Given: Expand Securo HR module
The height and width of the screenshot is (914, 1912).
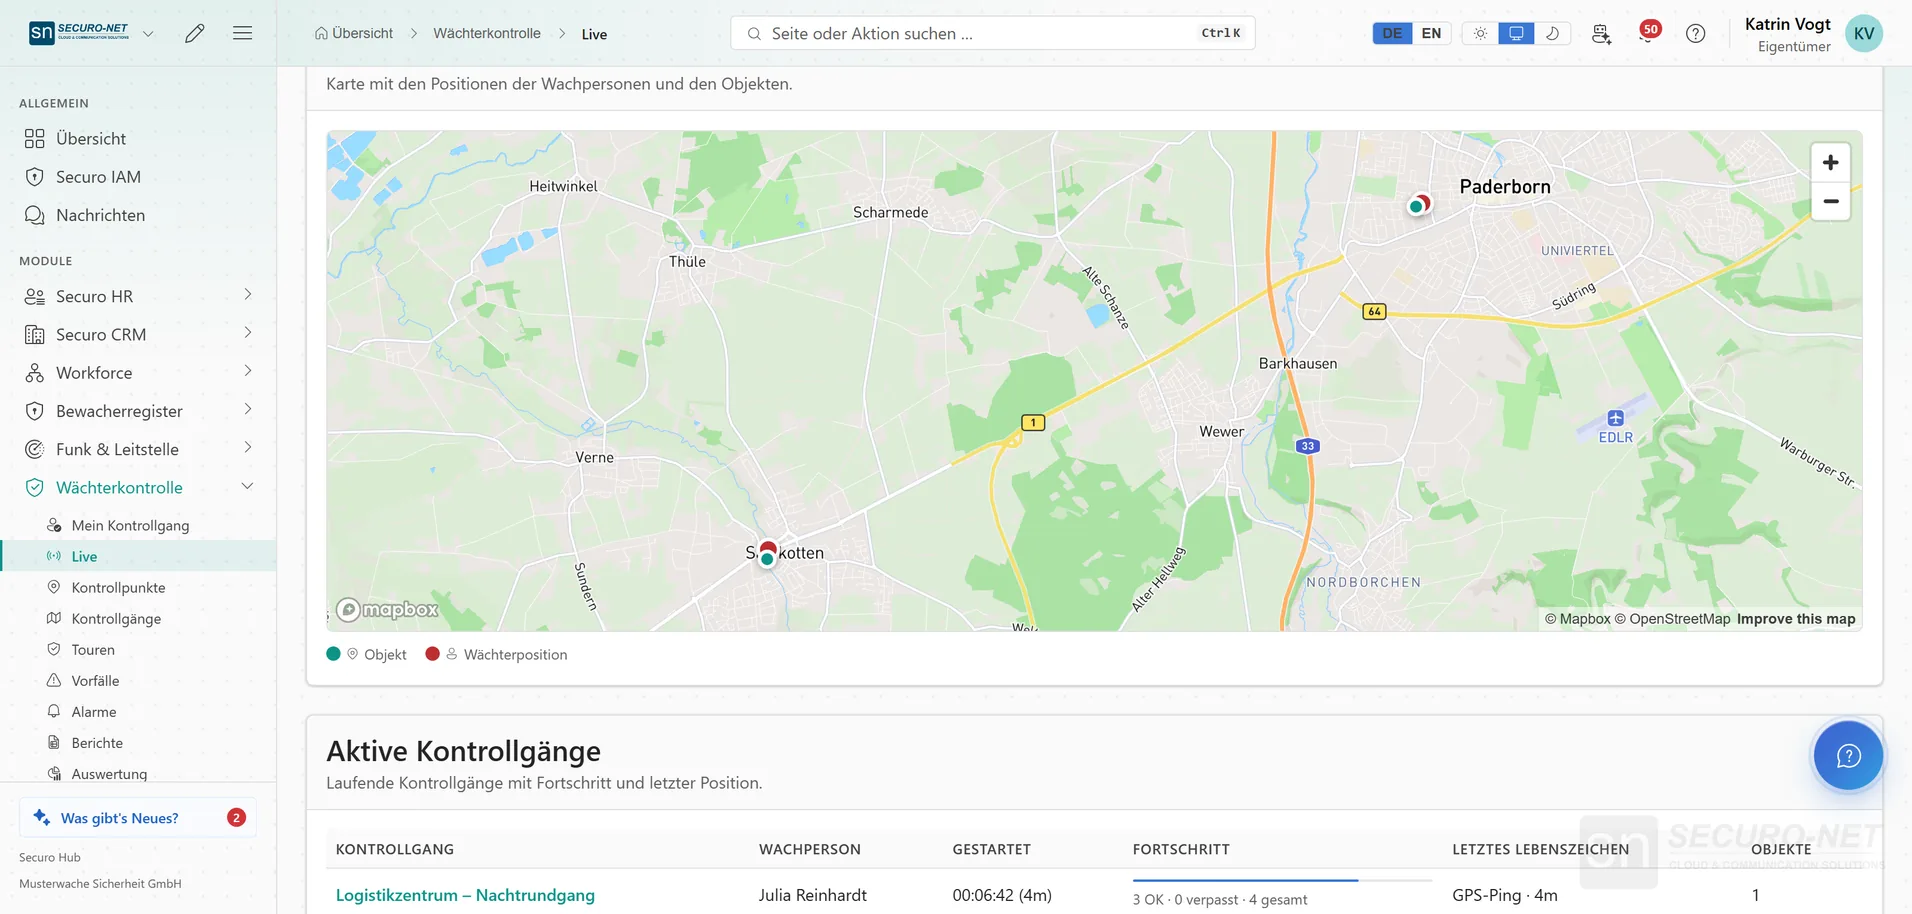Looking at the screenshot, I should pos(138,296).
